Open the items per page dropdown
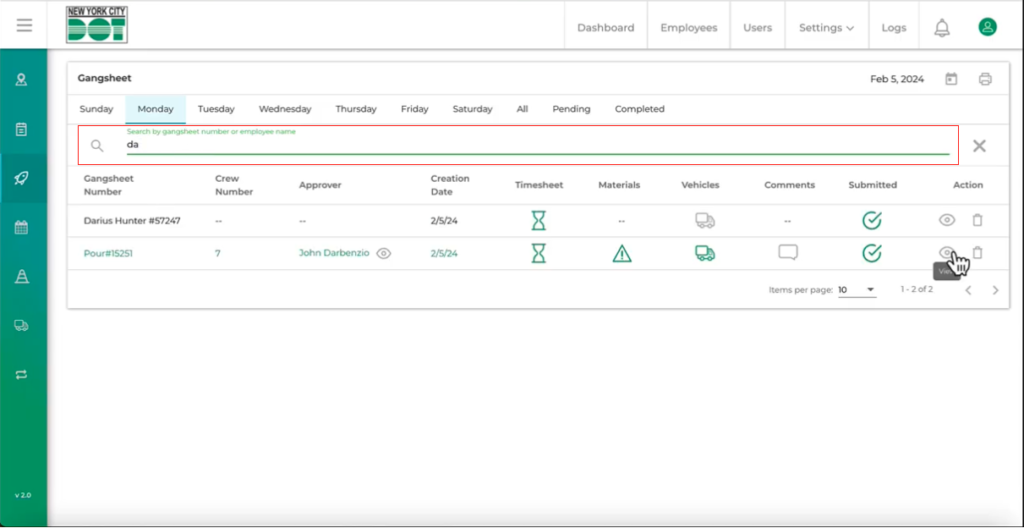 point(856,290)
